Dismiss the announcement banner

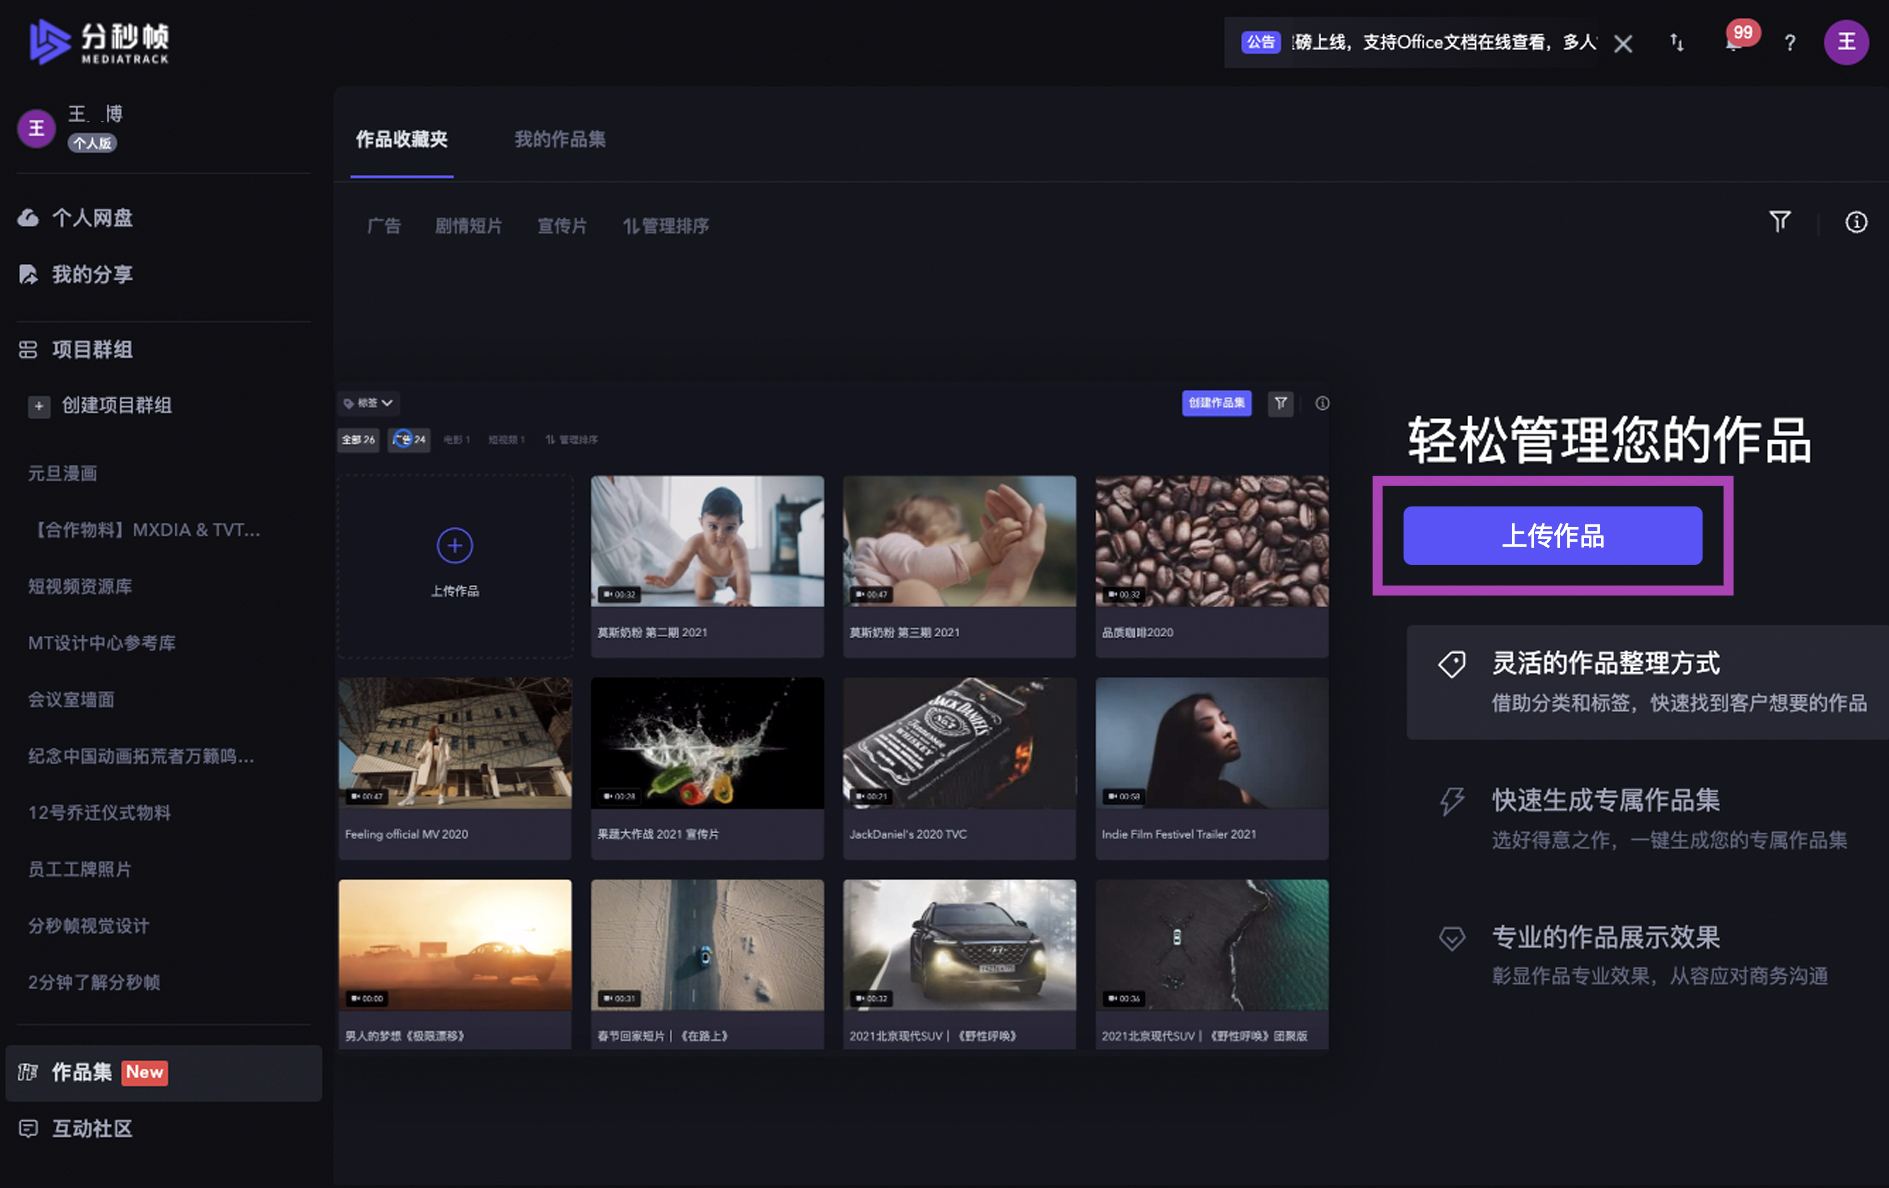[x=1623, y=44]
